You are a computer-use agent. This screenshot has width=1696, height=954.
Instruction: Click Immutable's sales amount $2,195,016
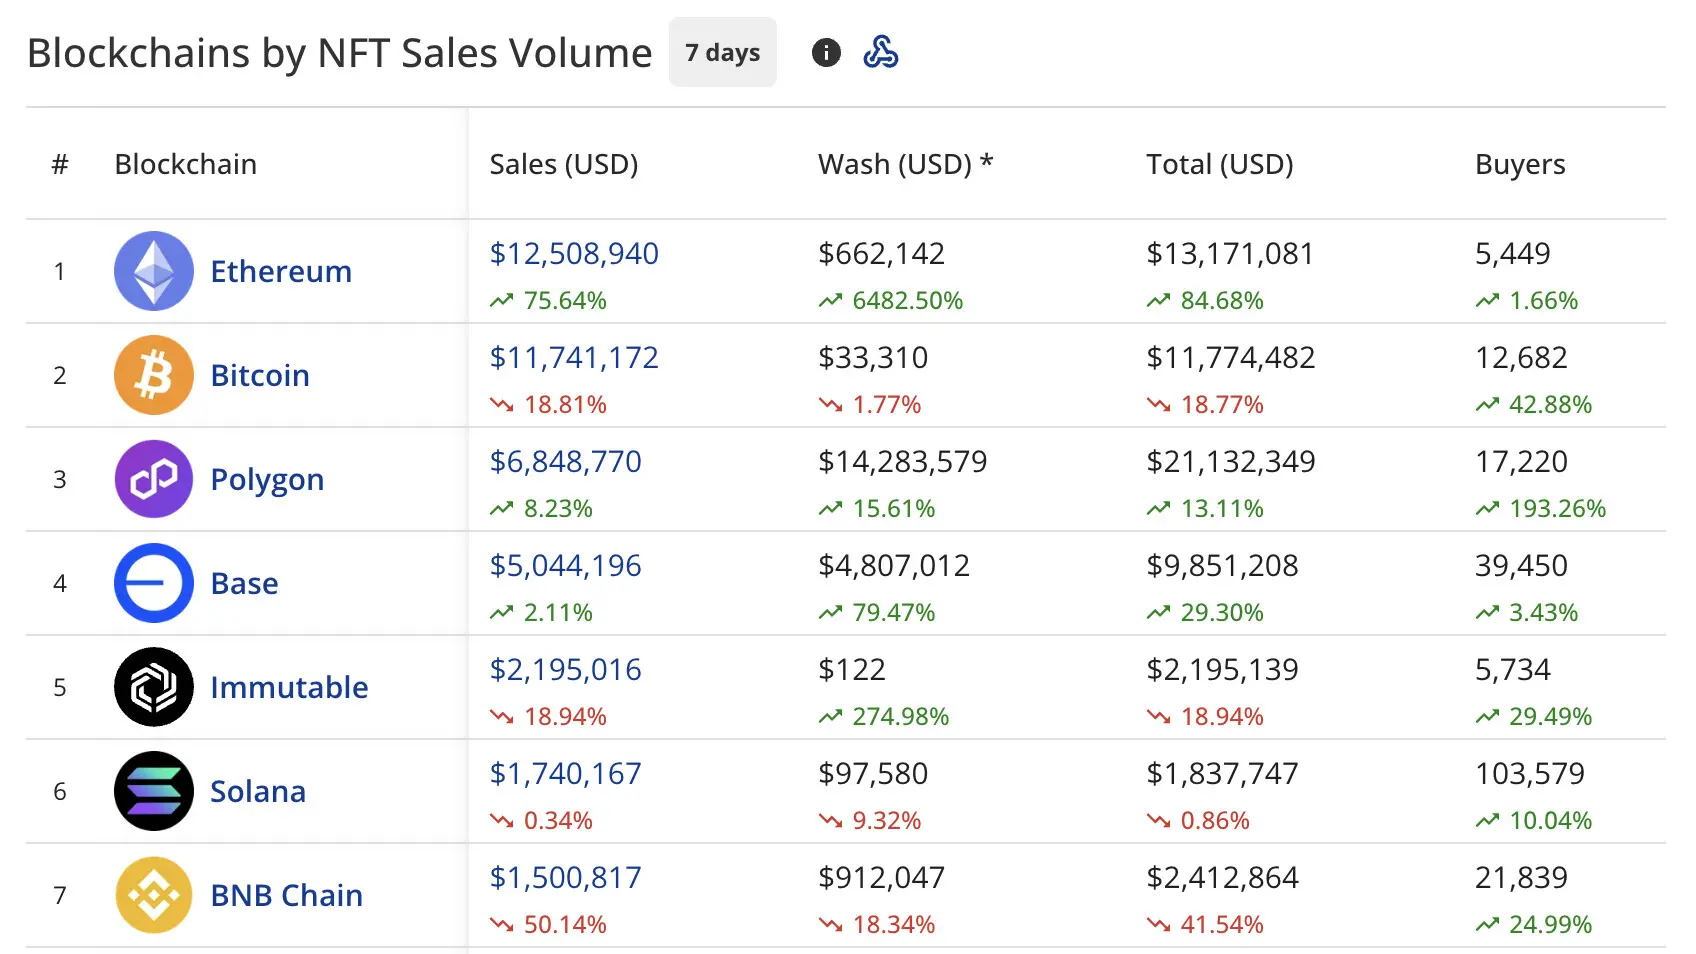[565, 670]
